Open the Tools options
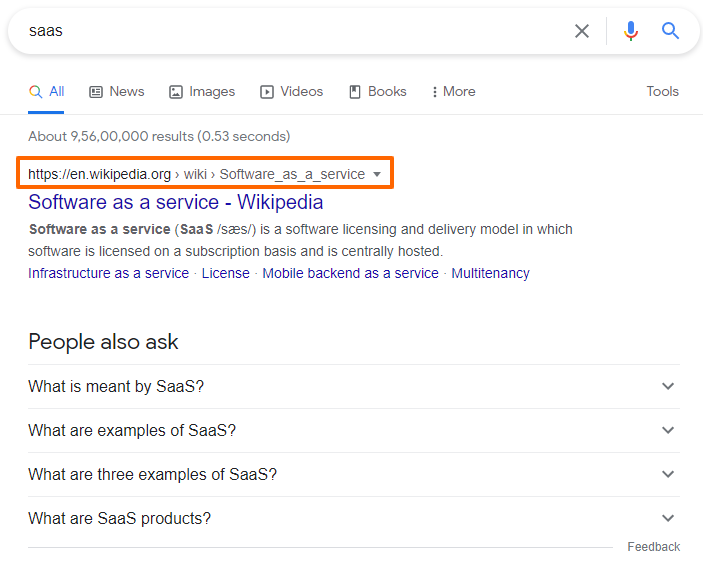 tap(662, 91)
